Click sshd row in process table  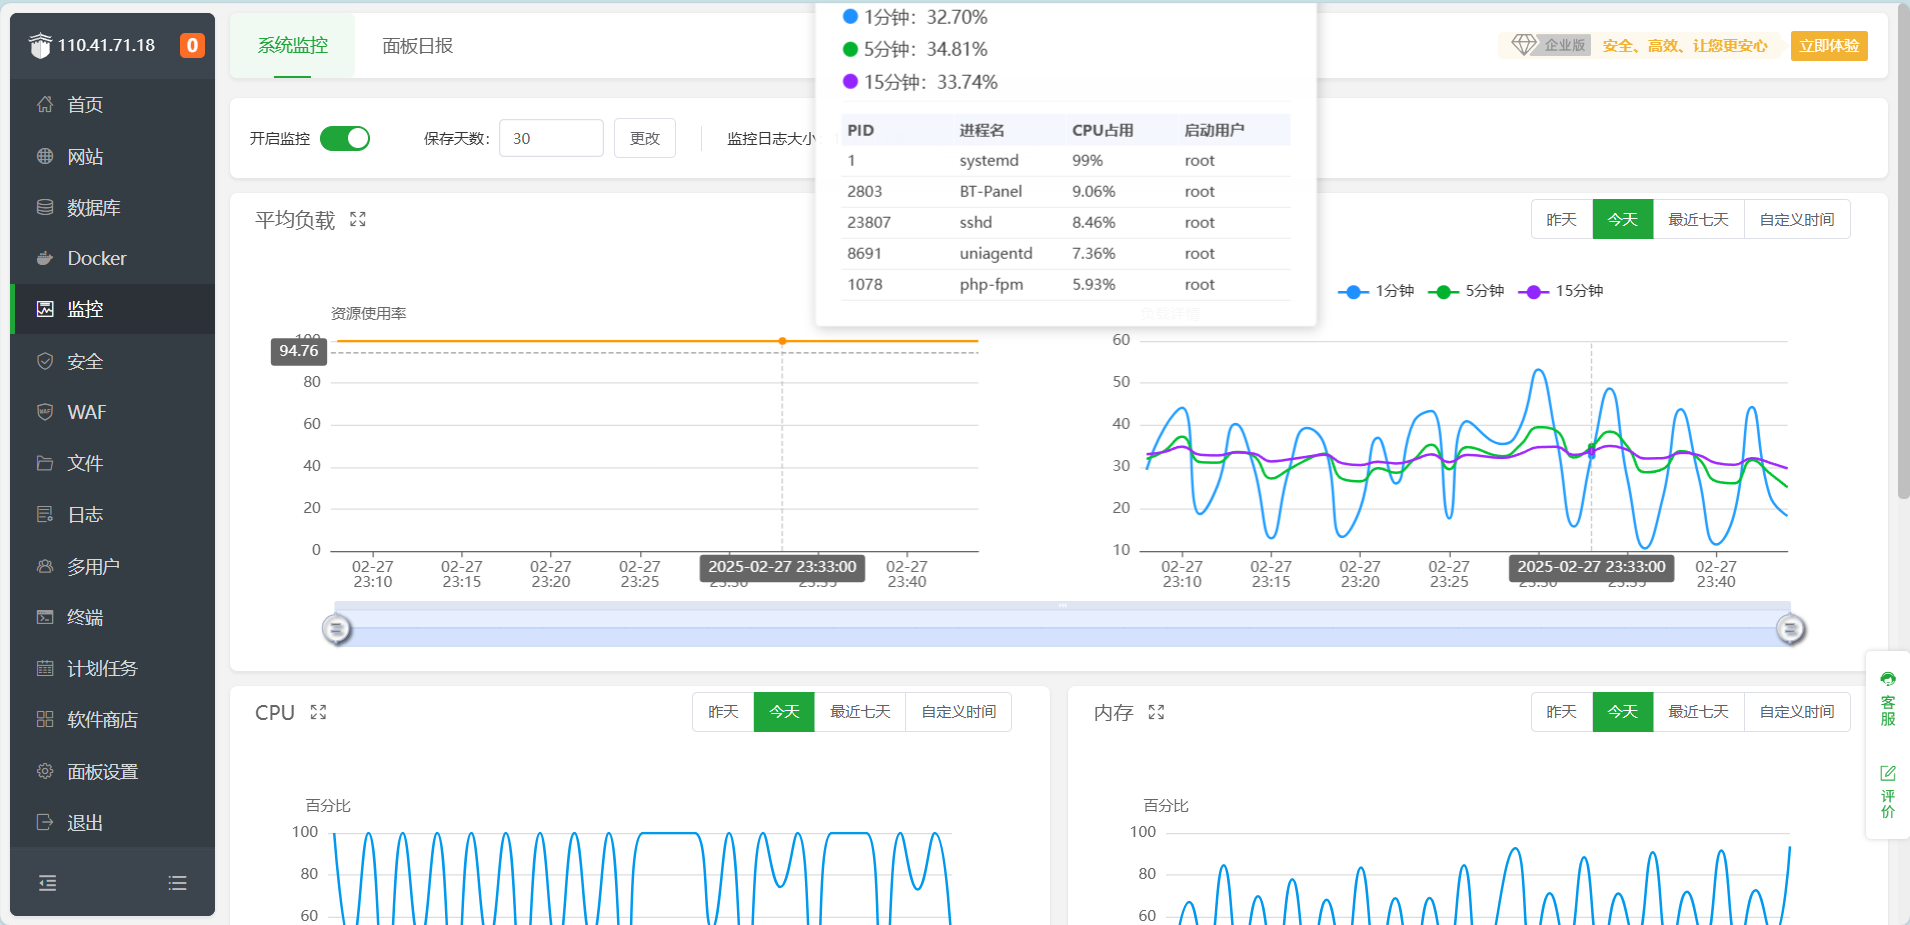(1066, 222)
